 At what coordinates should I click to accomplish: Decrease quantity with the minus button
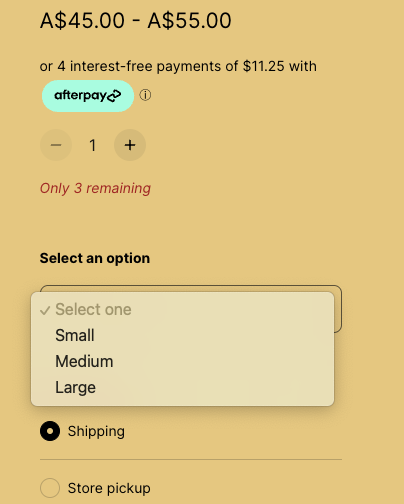56,145
